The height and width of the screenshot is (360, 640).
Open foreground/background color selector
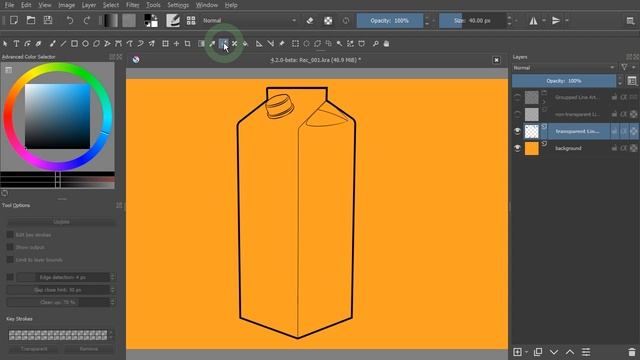coord(151,20)
